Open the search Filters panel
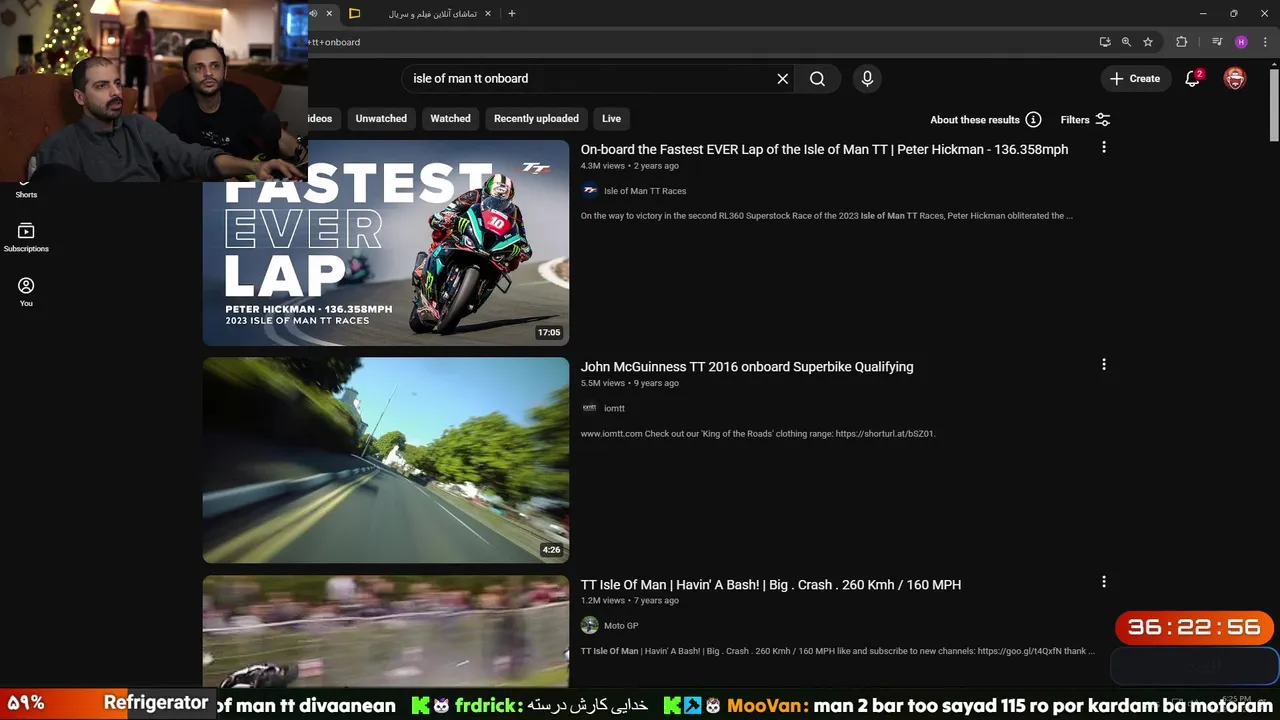Image resolution: width=1280 pixels, height=720 pixels. [1085, 120]
